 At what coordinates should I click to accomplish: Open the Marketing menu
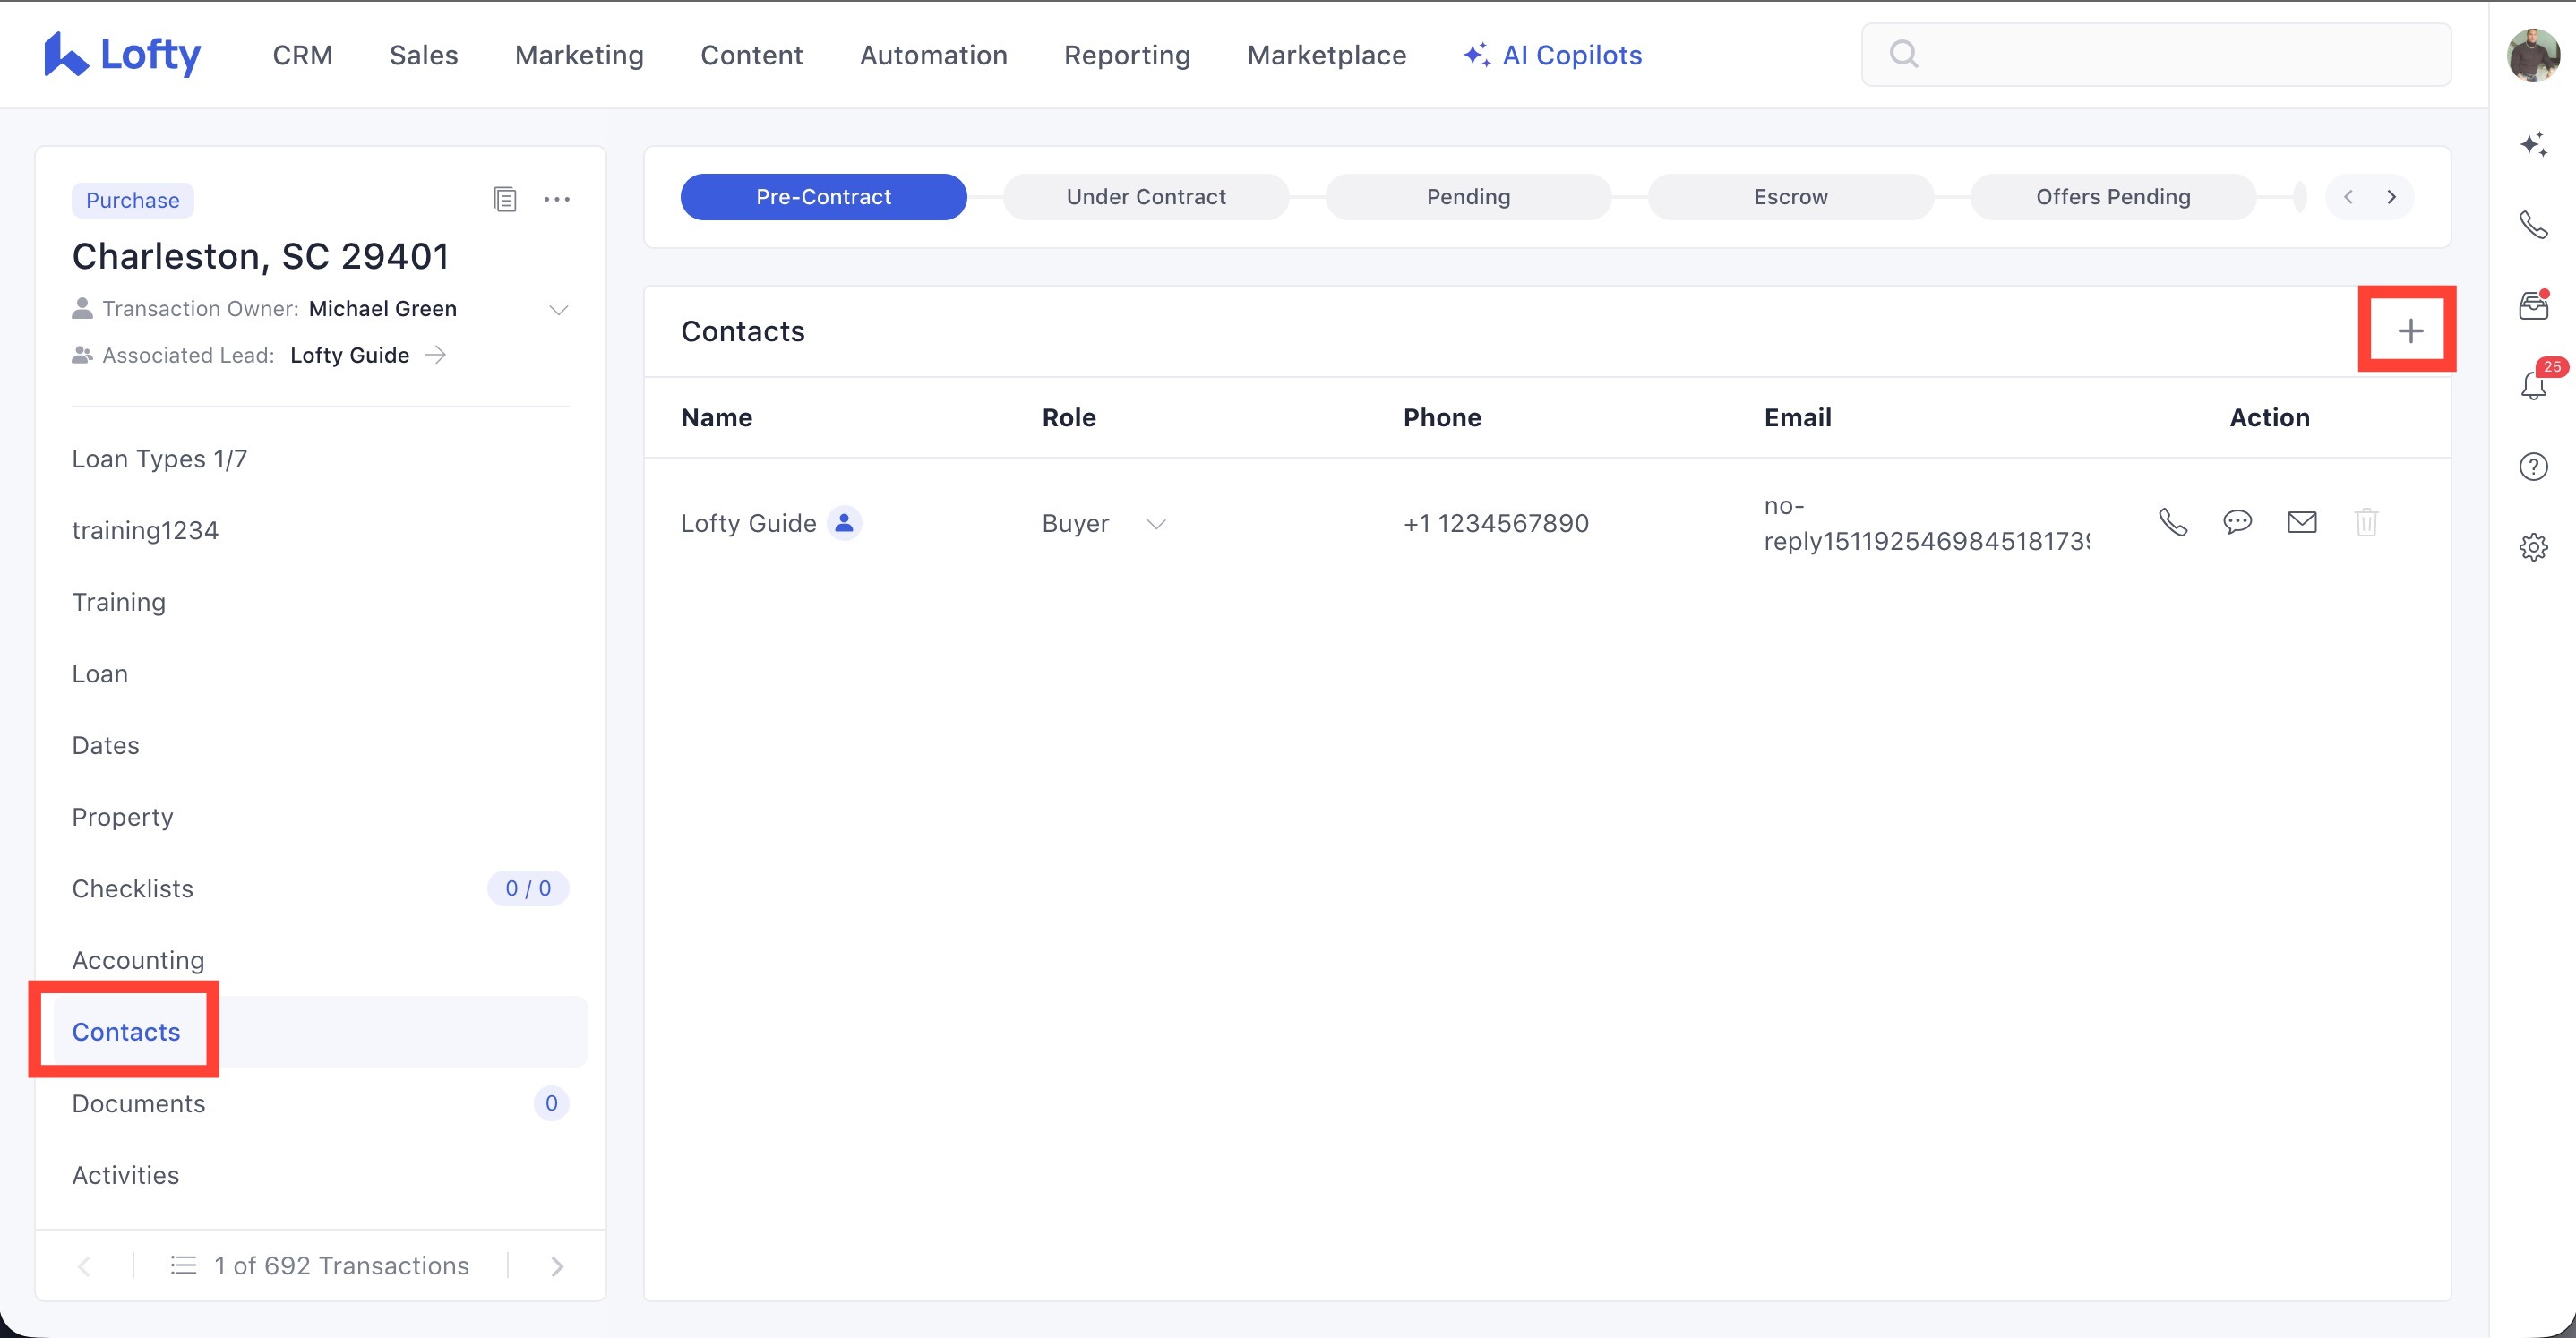pyautogui.click(x=579, y=55)
